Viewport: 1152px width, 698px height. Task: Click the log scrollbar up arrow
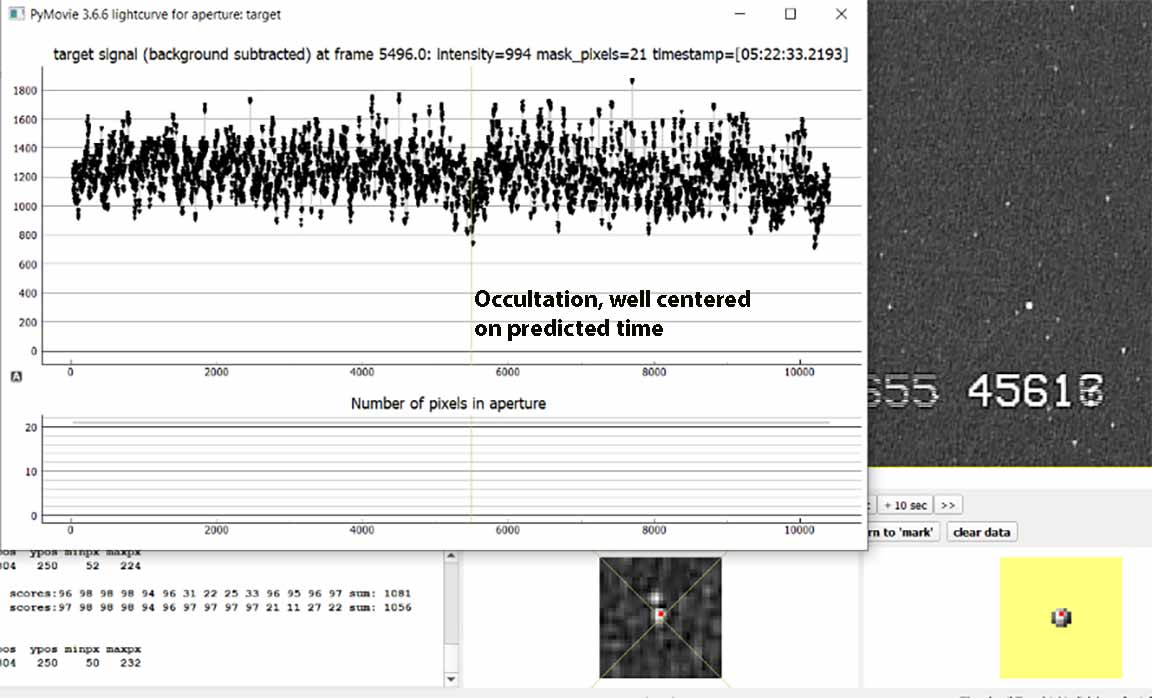pyautogui.click(x=451, y=556)
